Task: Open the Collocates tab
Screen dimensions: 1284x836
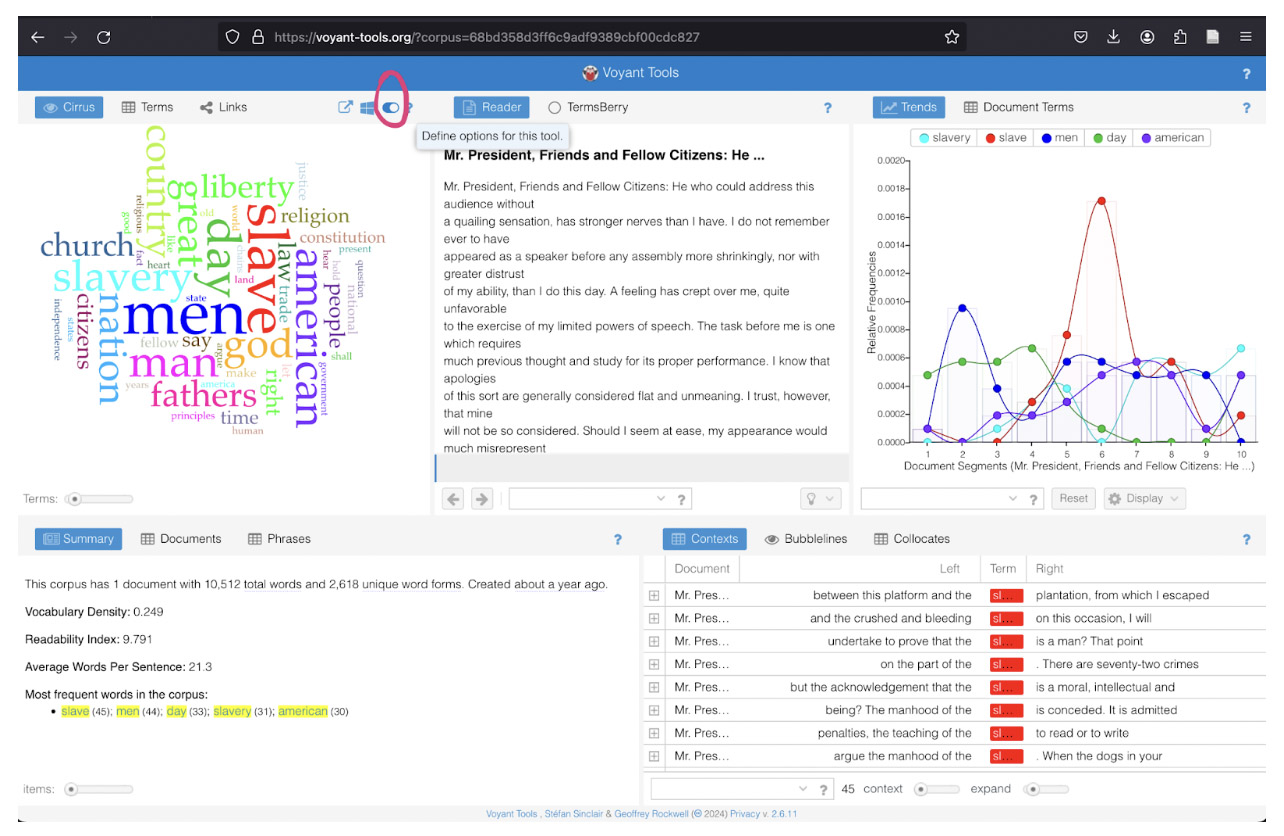Action: (x=911, y=539)
